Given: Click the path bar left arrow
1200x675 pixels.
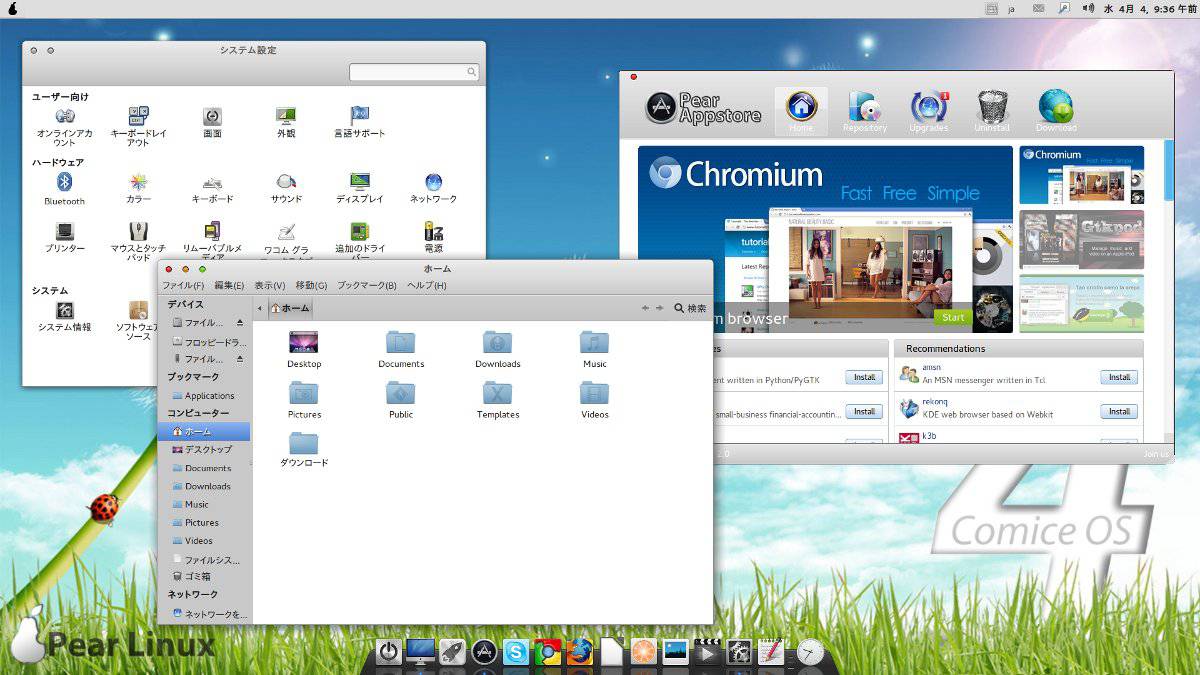Looking at the screenshot, I should 260,308.
